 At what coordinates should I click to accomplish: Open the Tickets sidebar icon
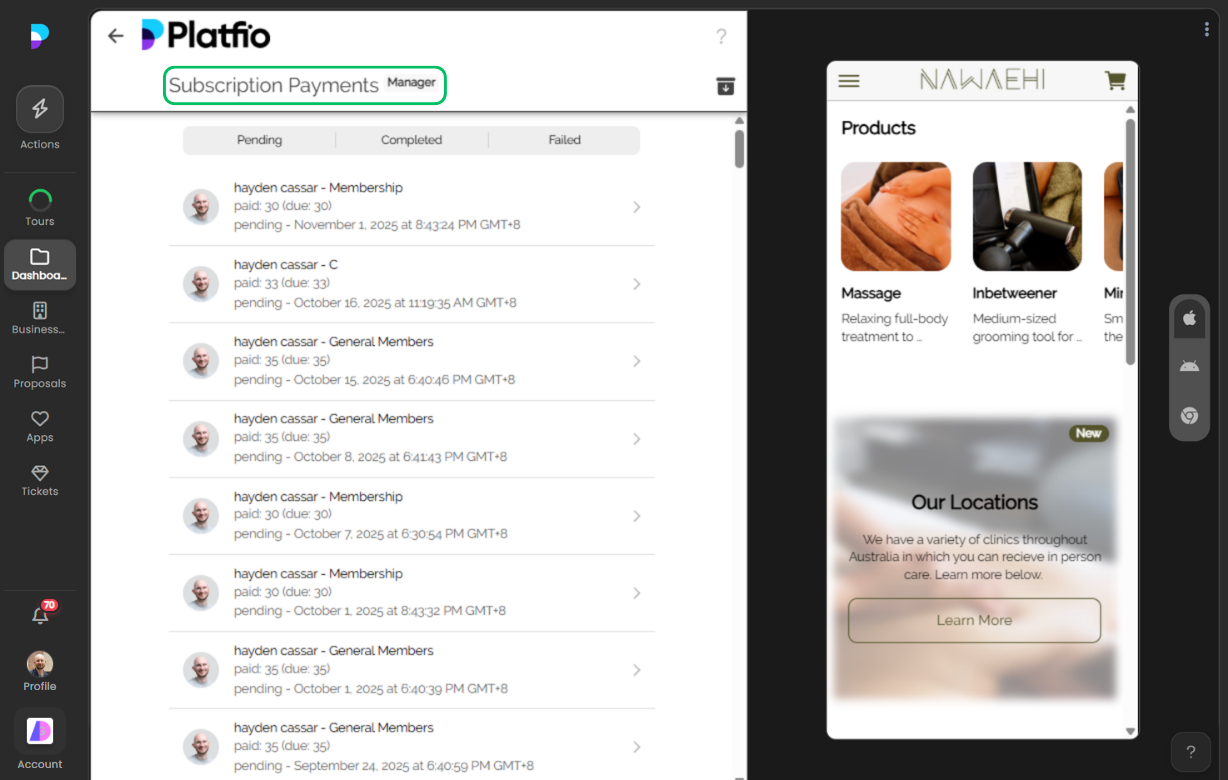pyautogui.click(x=40, y=474)
